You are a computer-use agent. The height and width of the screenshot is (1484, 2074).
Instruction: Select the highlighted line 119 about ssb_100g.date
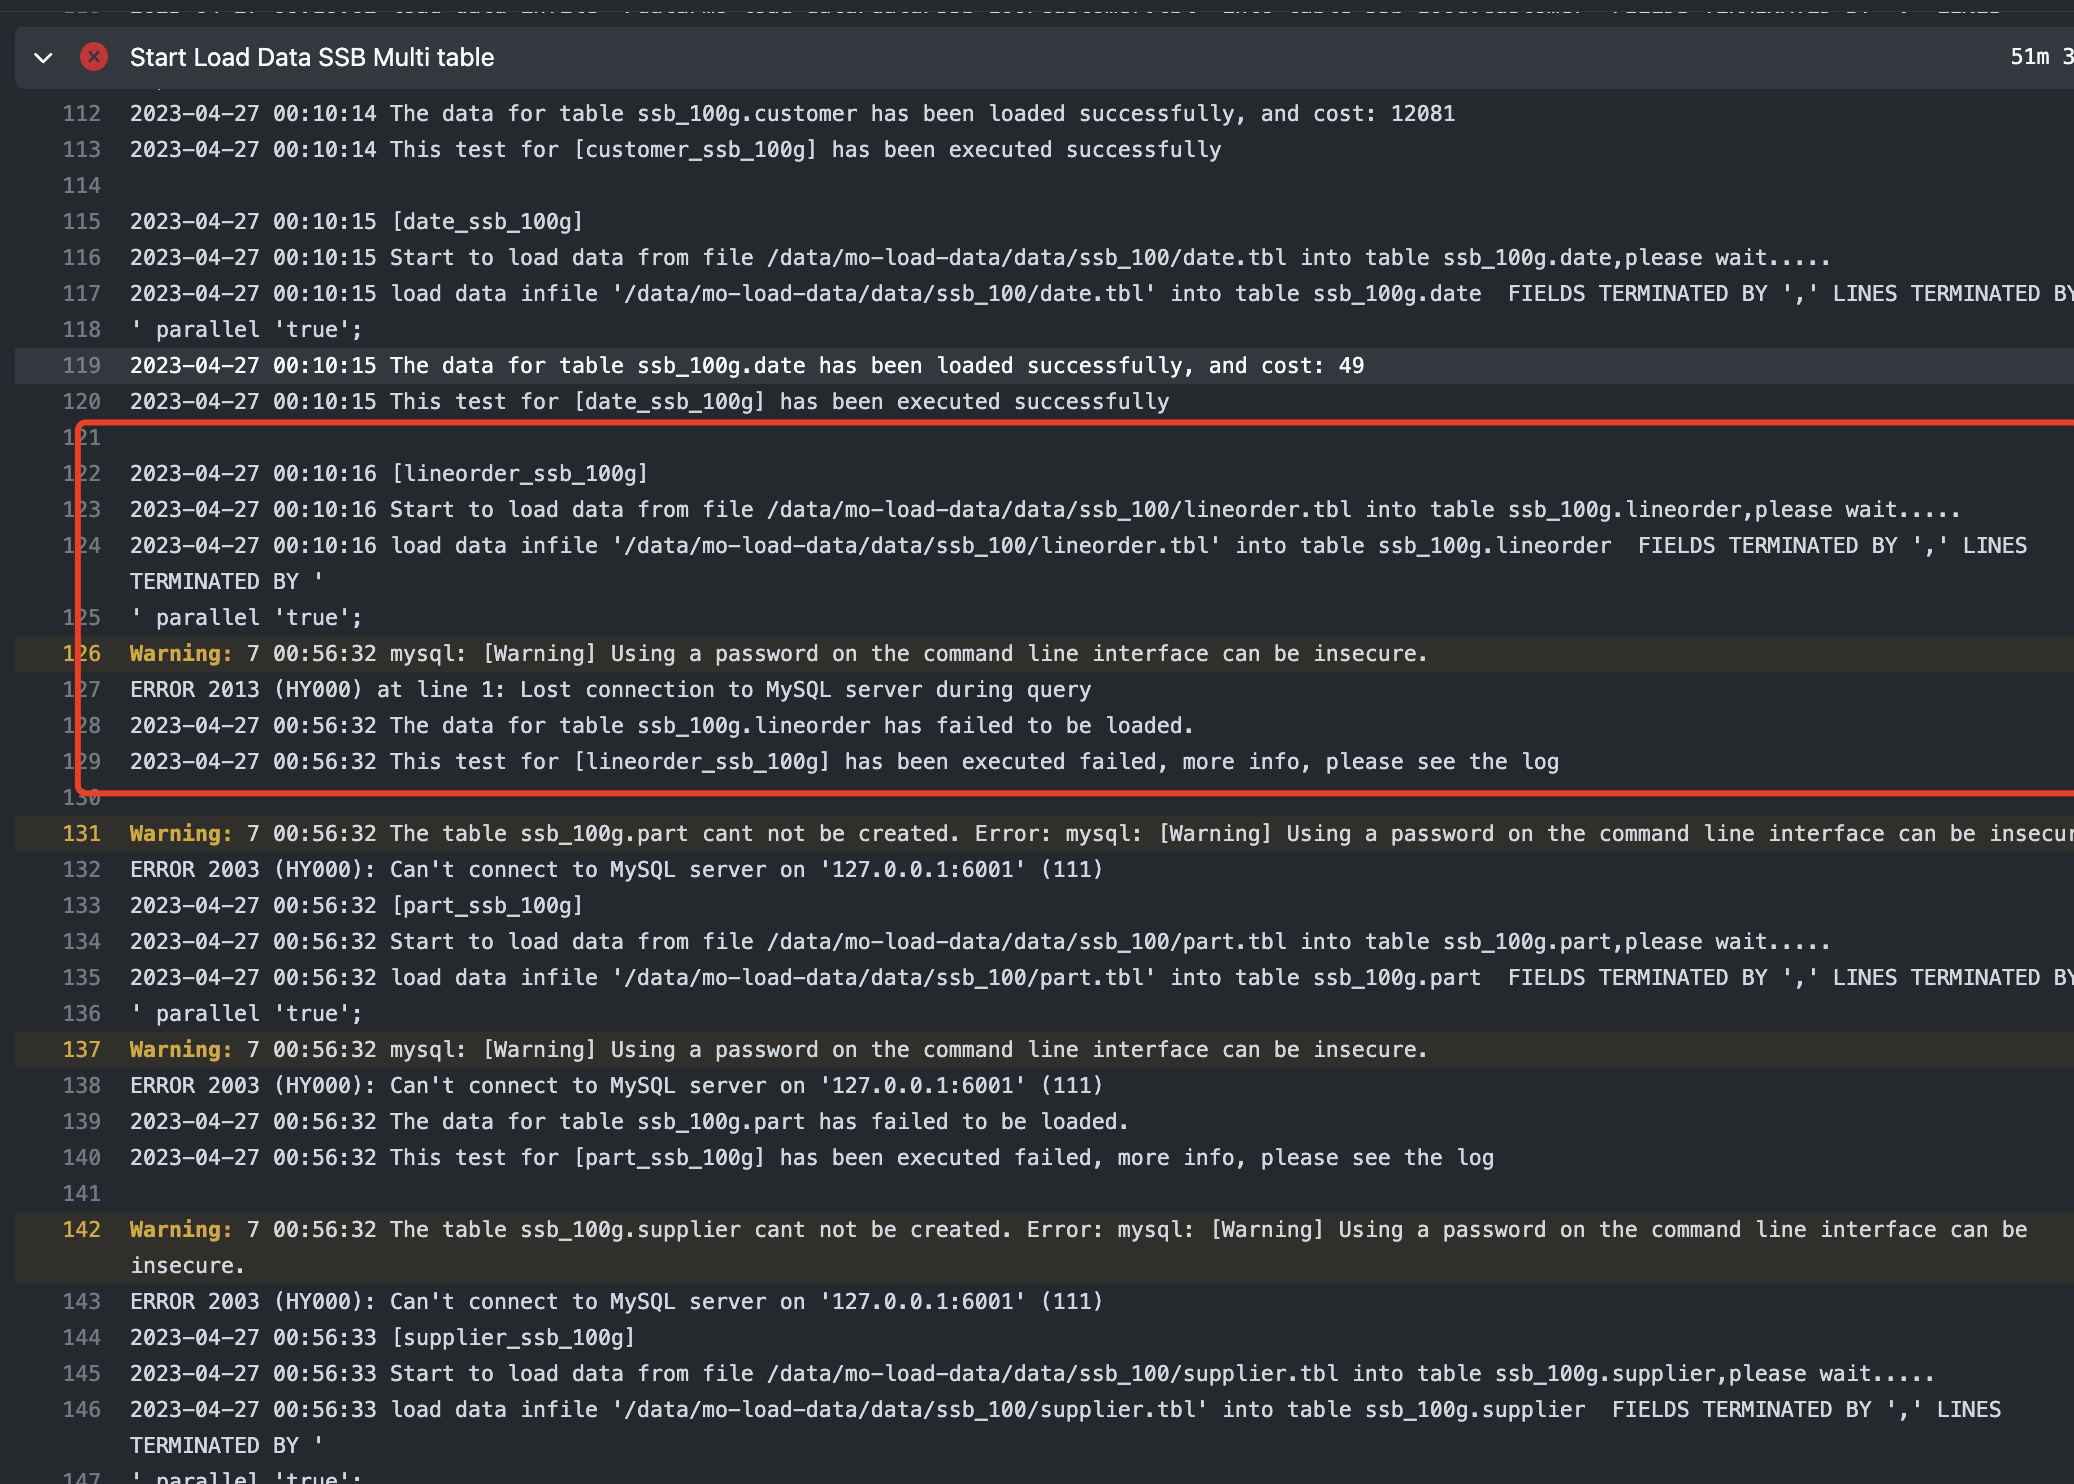pos(746,365)
